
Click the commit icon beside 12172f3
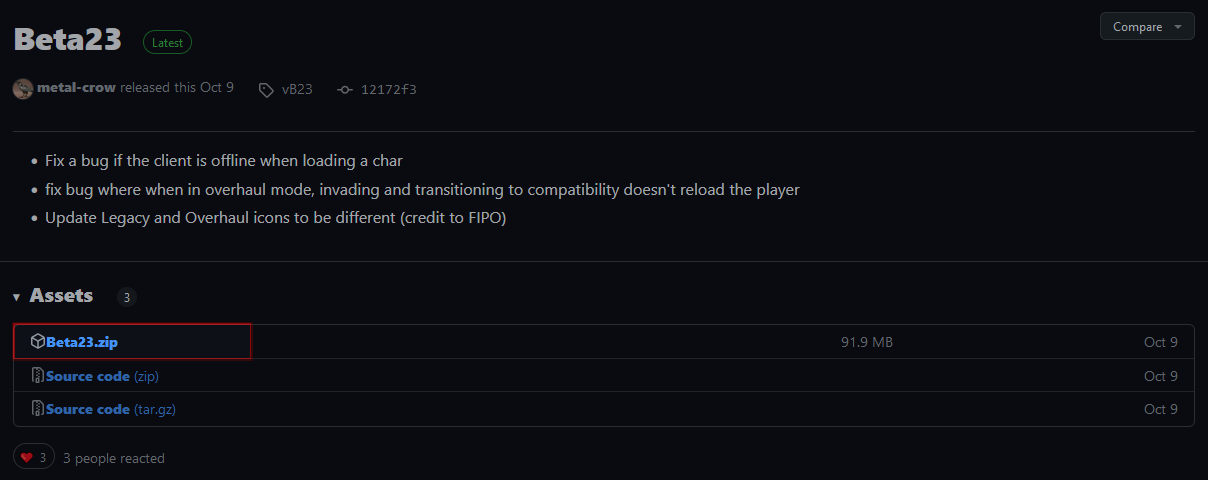(x=345, y=90)
